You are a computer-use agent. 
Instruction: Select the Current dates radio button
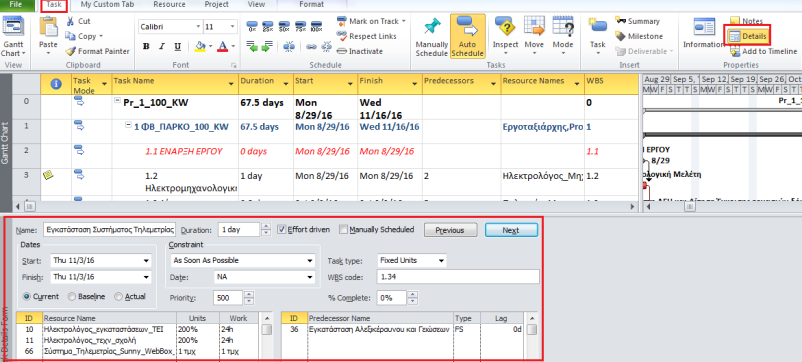click(x=26, y=296)
